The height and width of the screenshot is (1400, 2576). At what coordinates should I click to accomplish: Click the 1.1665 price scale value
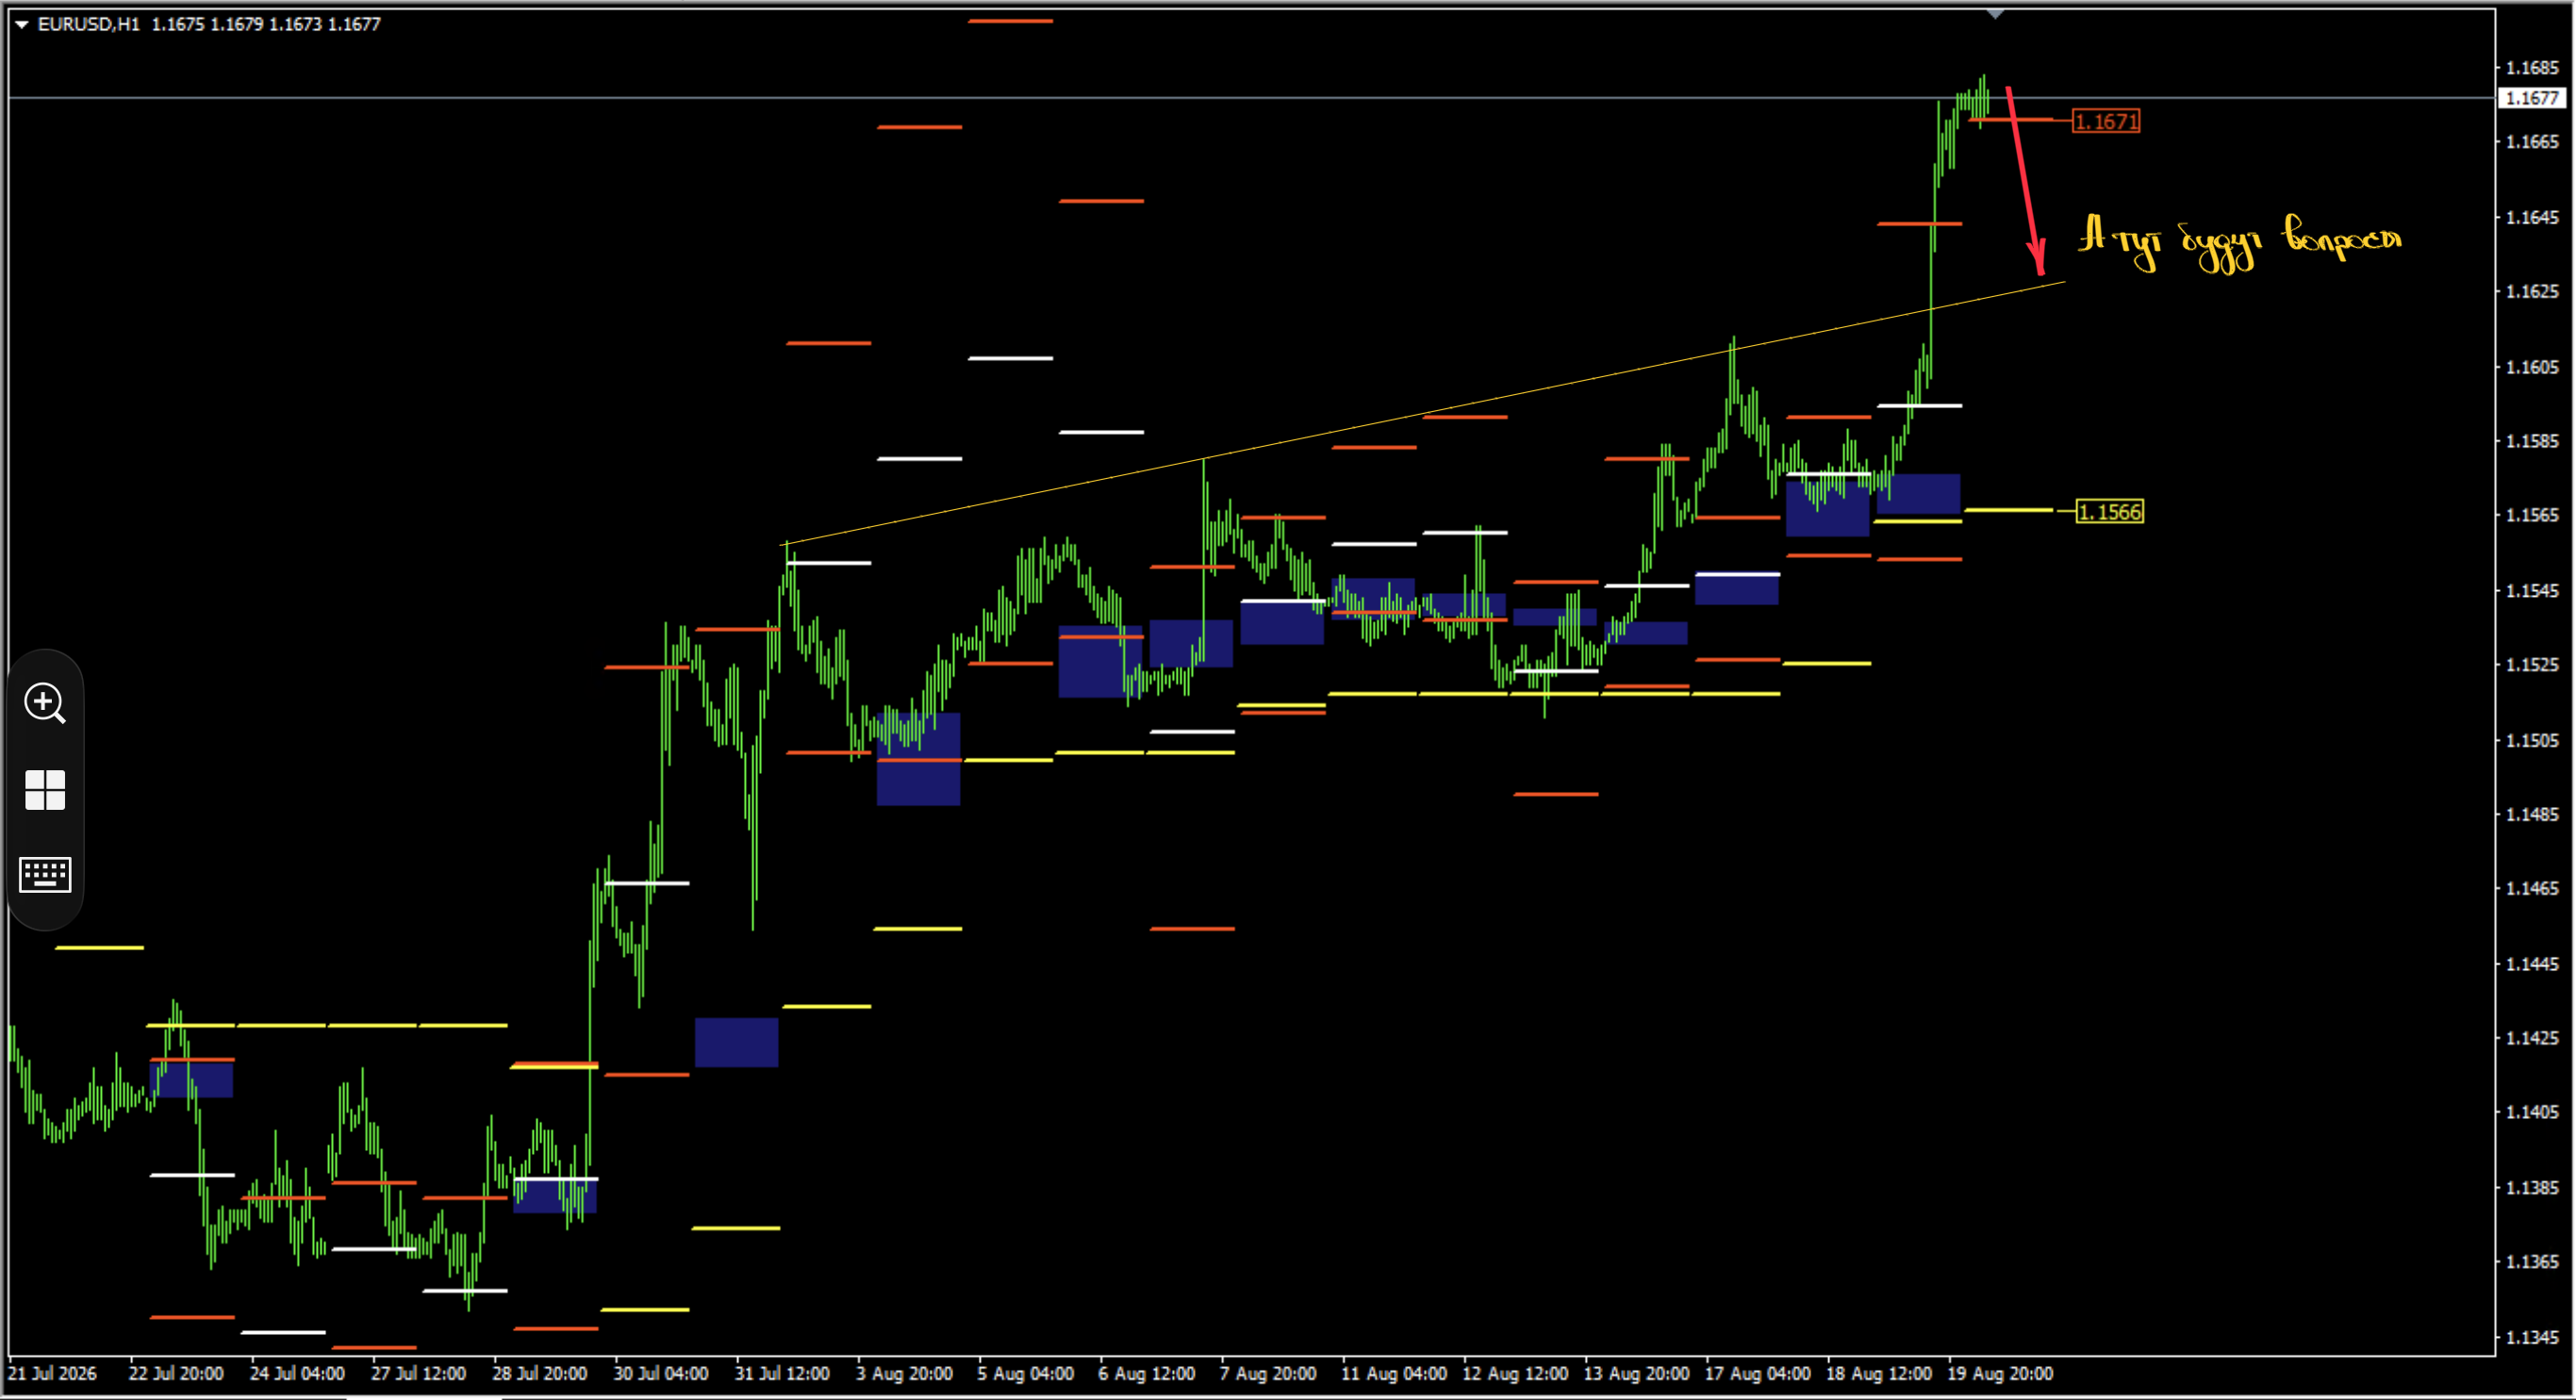coord(2532,142)
